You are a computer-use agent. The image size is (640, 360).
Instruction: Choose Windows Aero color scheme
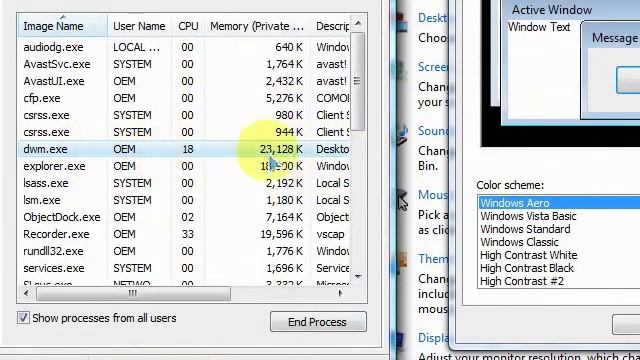coord(560,203)
